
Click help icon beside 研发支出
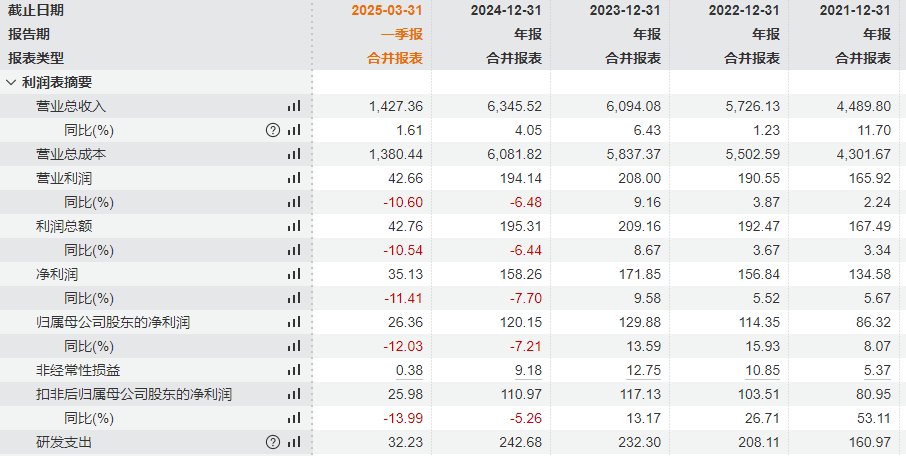click(272, 442)
